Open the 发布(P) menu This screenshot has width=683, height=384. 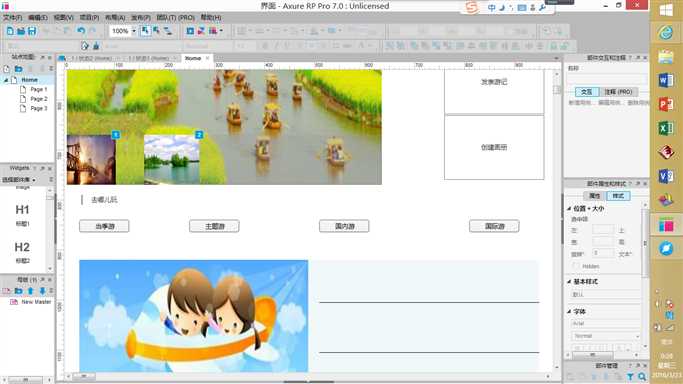(x=141, y=17)
